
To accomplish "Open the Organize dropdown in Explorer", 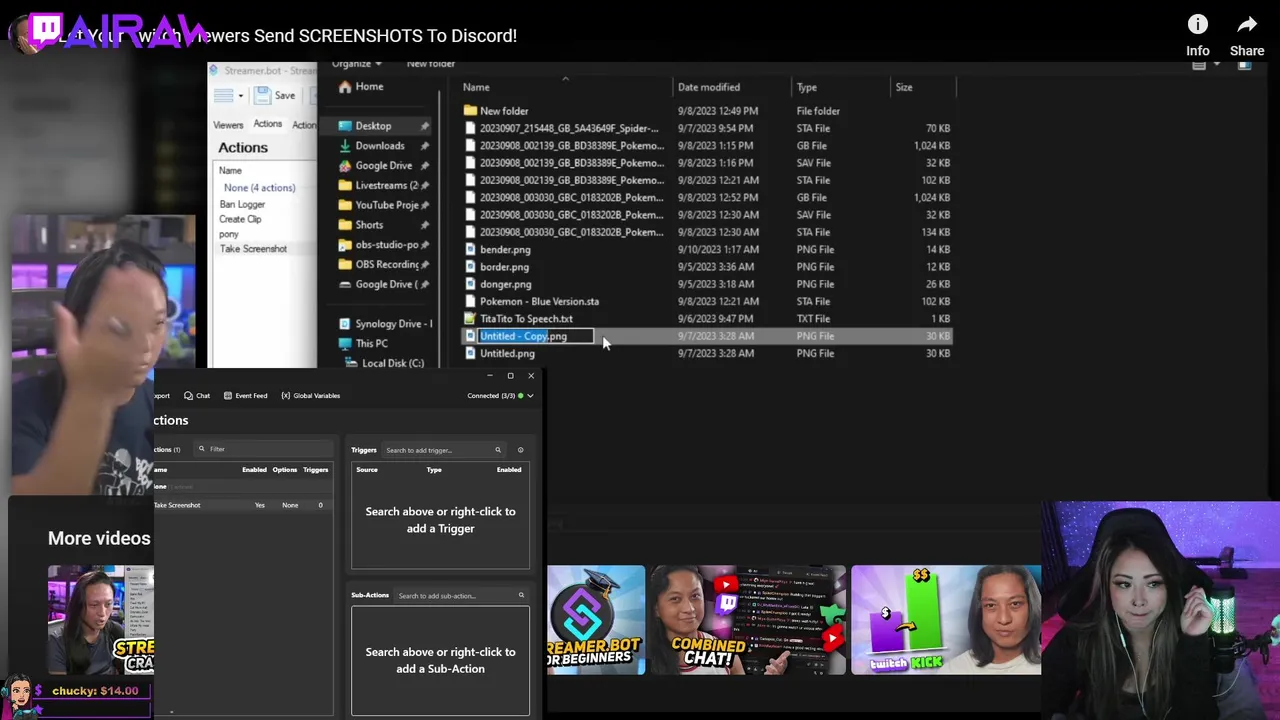I will (x=357, y=64).
